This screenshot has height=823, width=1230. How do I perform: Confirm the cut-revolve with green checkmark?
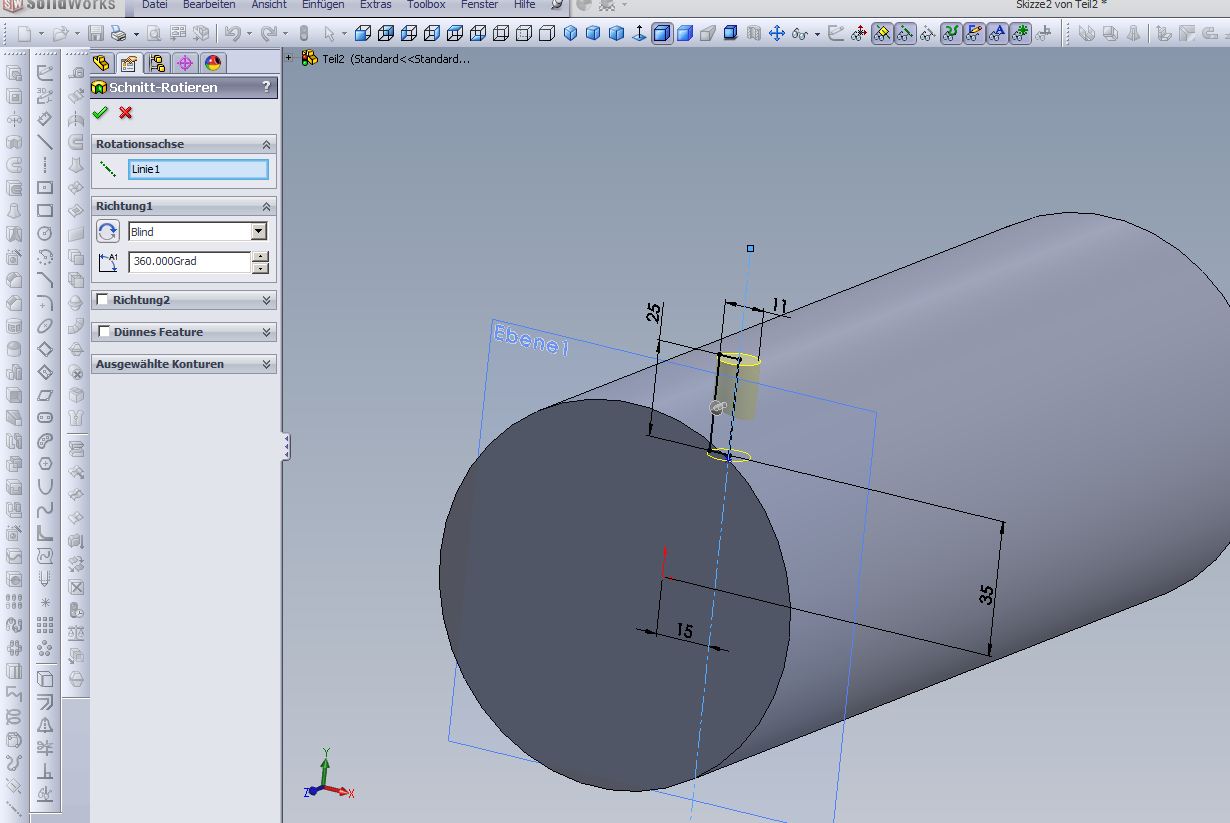coord(100,113)
